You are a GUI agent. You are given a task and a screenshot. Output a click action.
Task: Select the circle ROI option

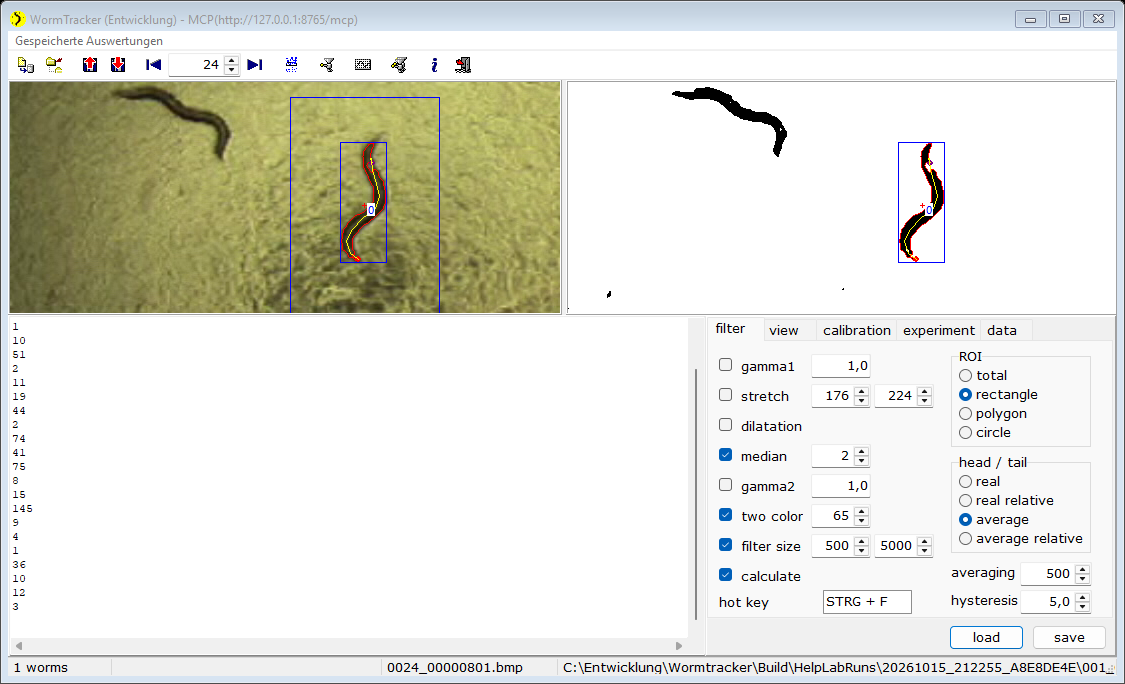(x=966, y=433)
